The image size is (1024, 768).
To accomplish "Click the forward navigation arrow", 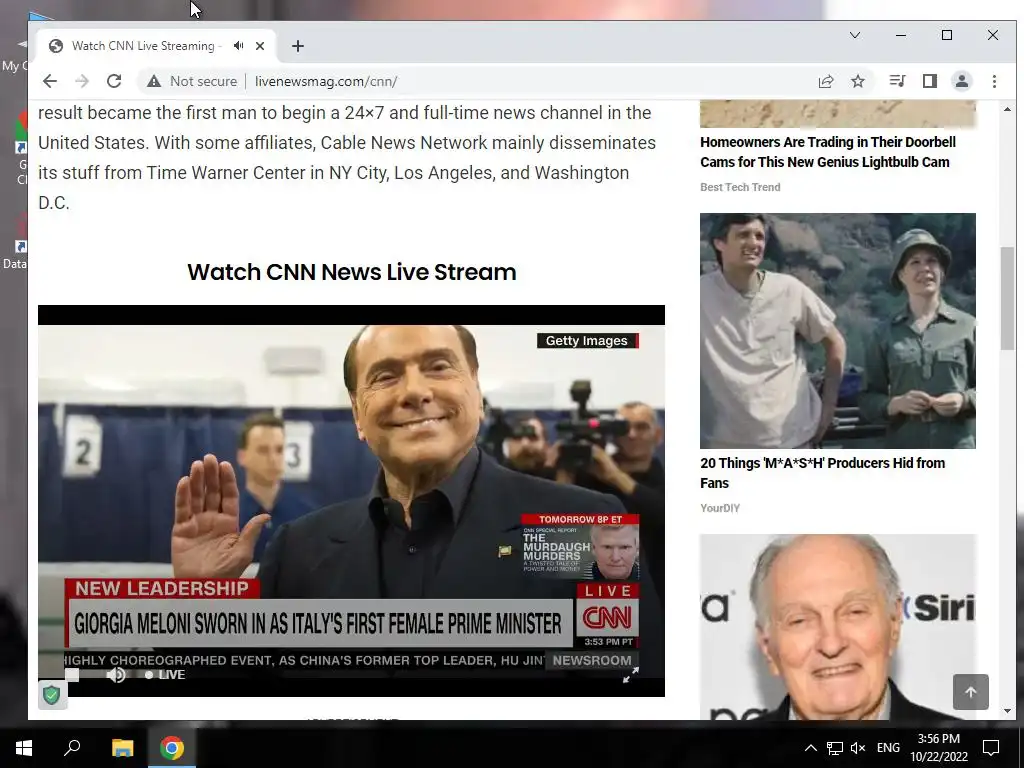I will (82, 81).
